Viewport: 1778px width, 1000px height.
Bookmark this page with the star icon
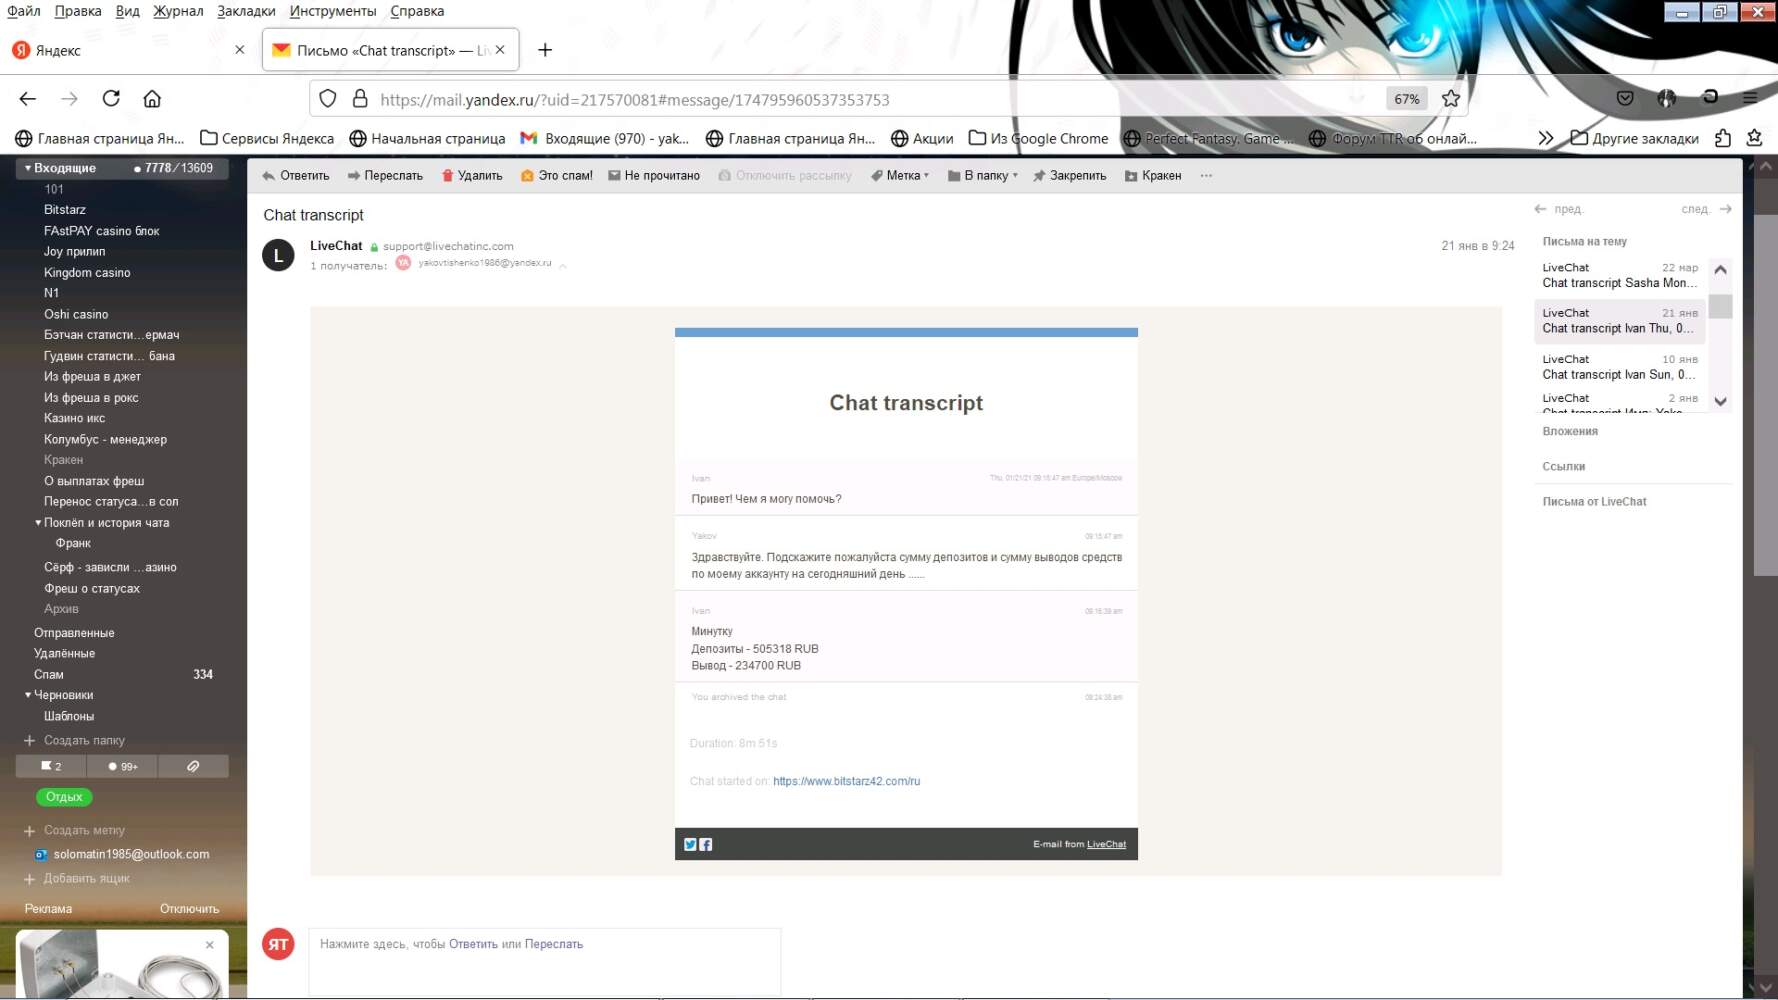coord(1451,99)
